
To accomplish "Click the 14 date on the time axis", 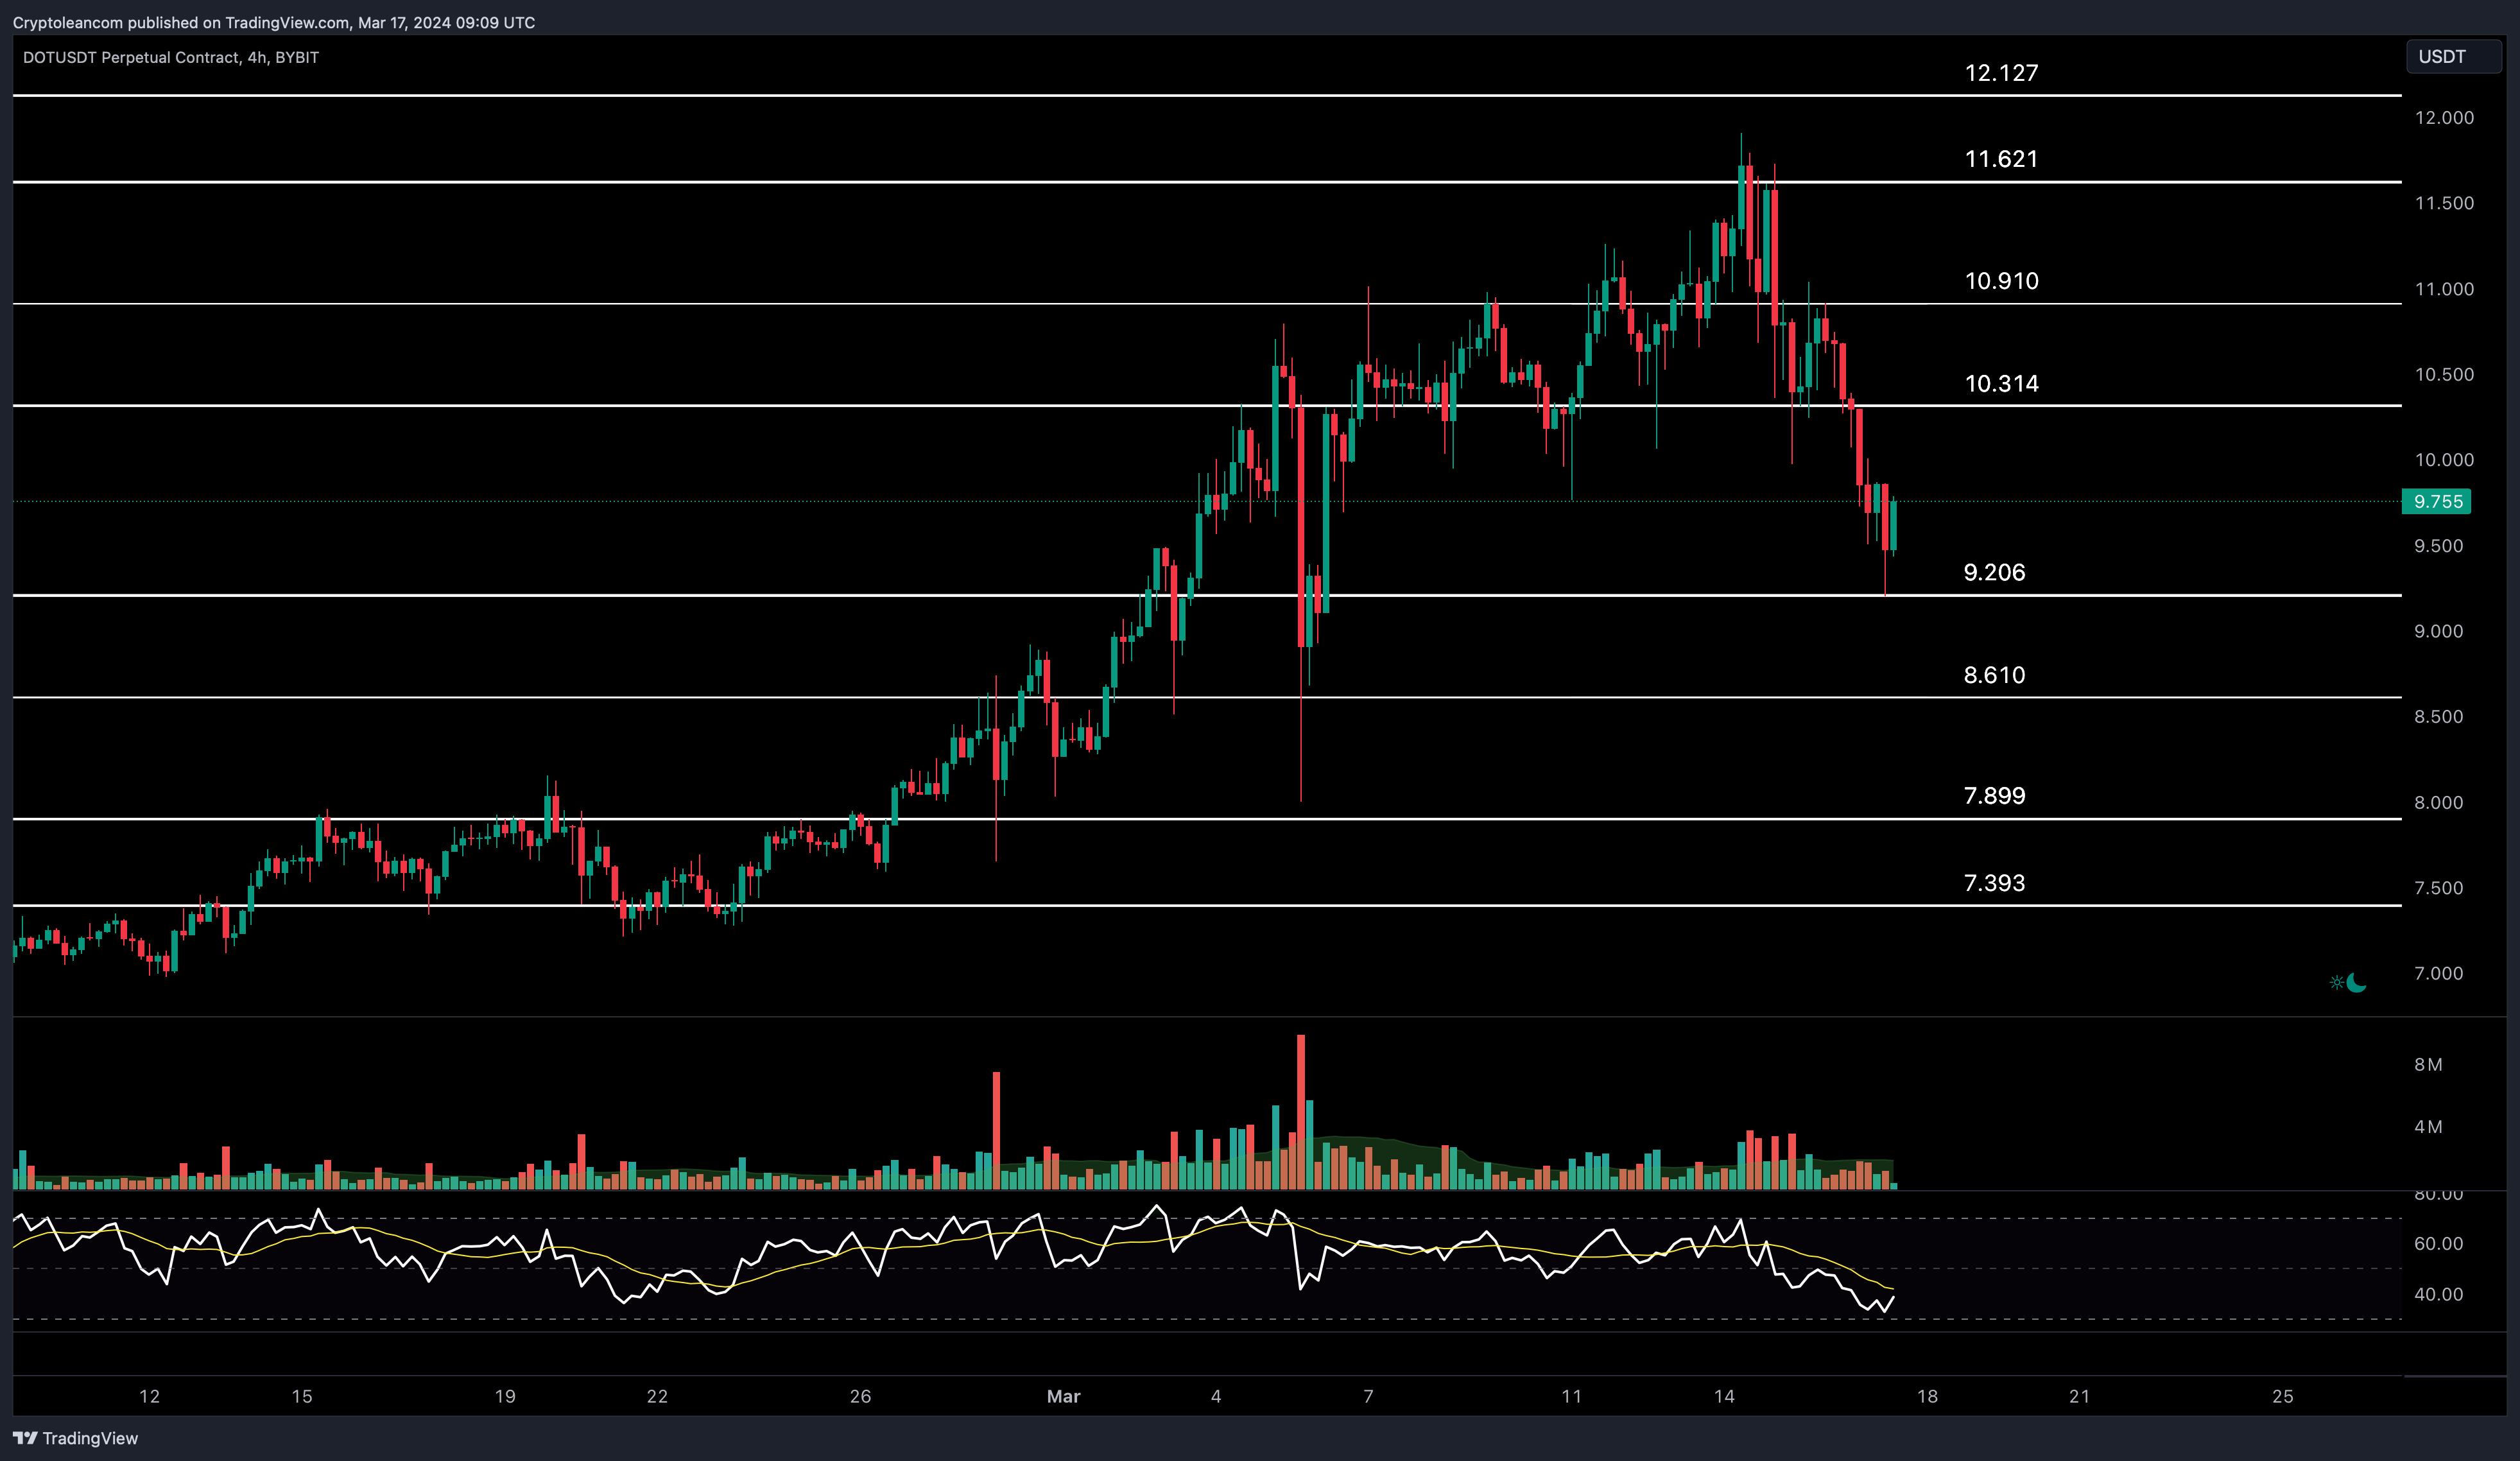I will tap(1724, 1397).
